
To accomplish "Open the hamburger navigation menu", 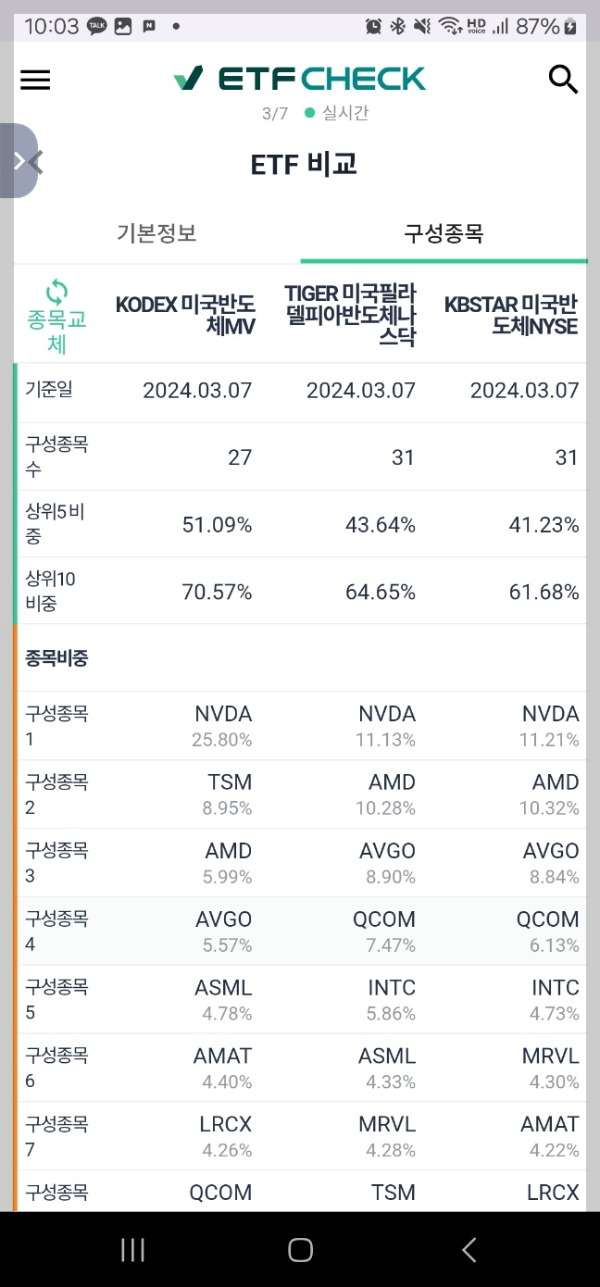I will [x=35, y=80].
